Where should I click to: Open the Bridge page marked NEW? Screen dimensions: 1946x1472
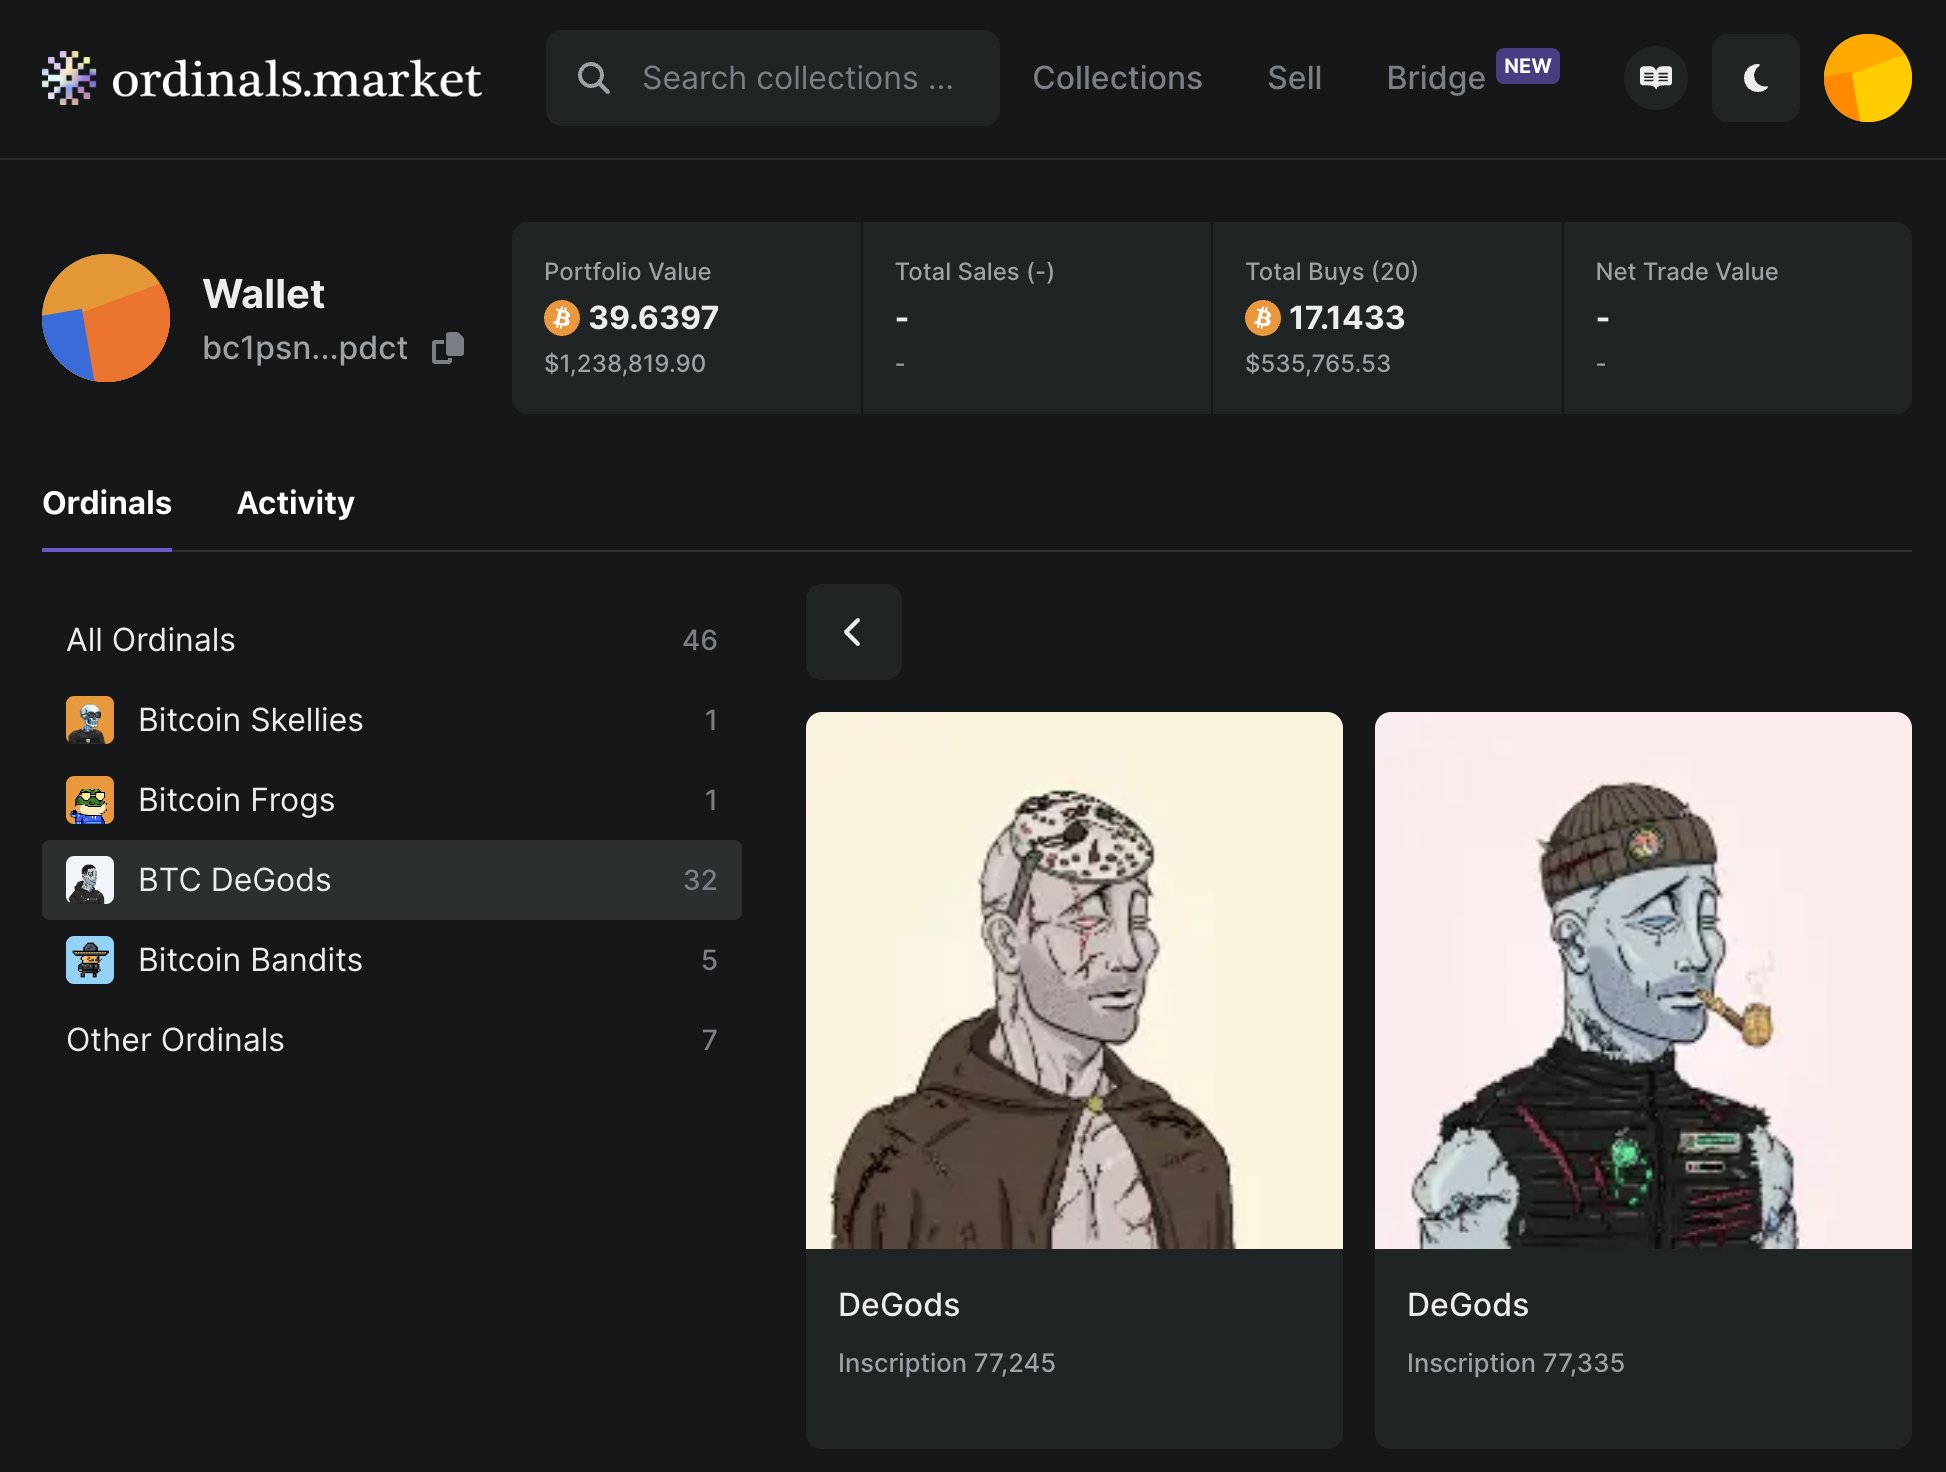click(x=1435, y=78)
